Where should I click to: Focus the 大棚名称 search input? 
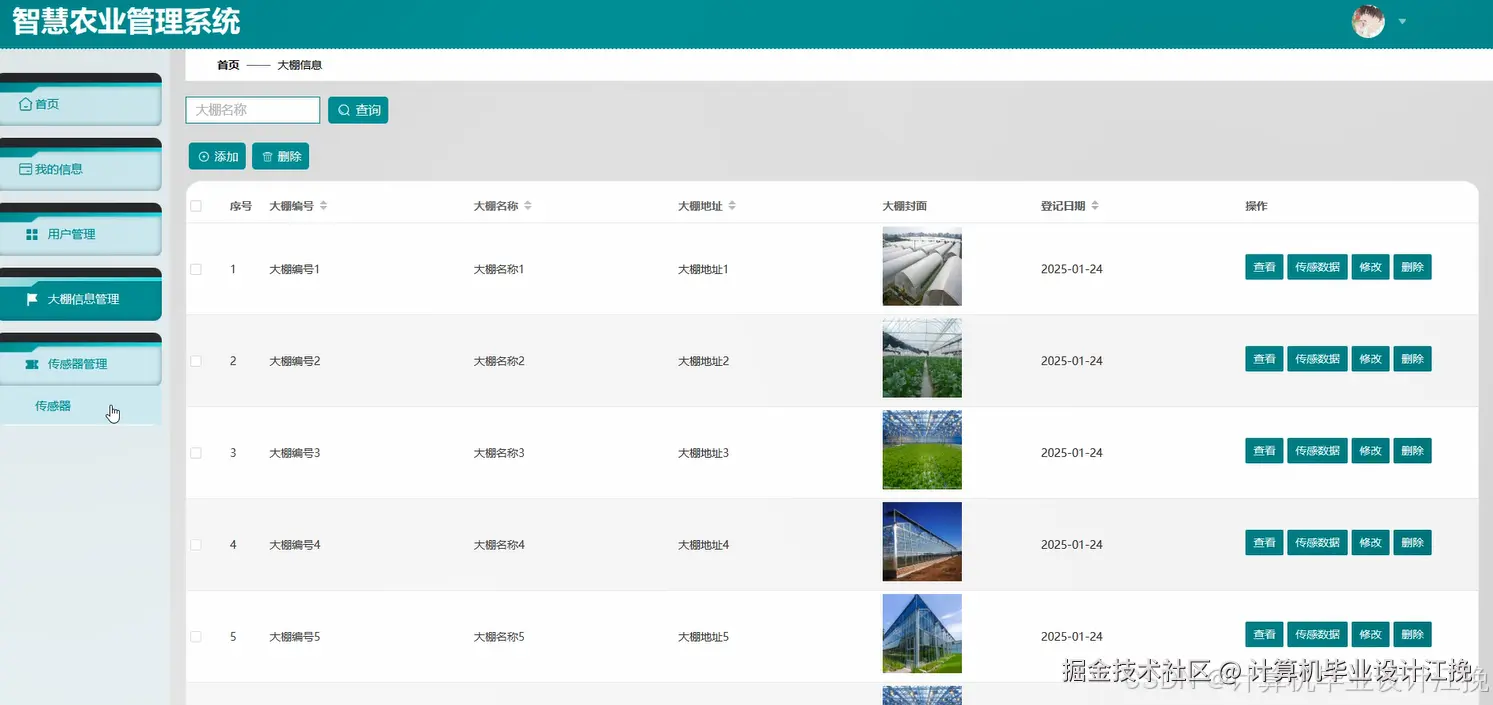coord(253,110)
